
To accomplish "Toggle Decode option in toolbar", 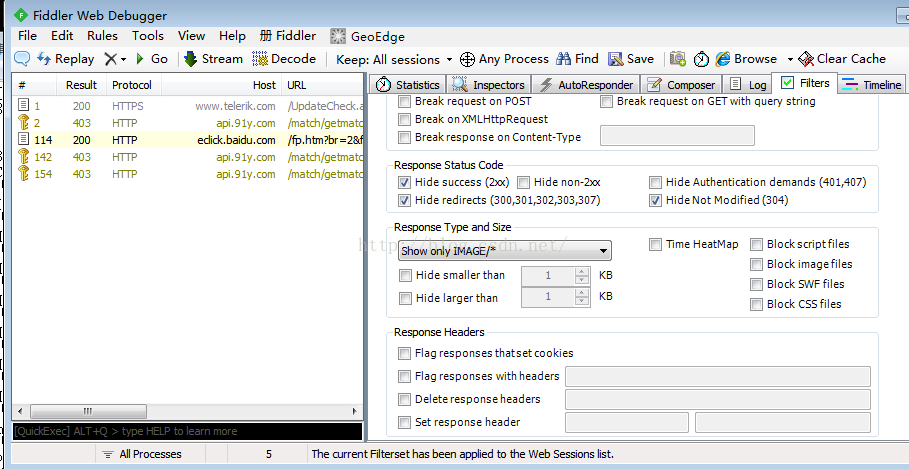I will coord(284,59).
